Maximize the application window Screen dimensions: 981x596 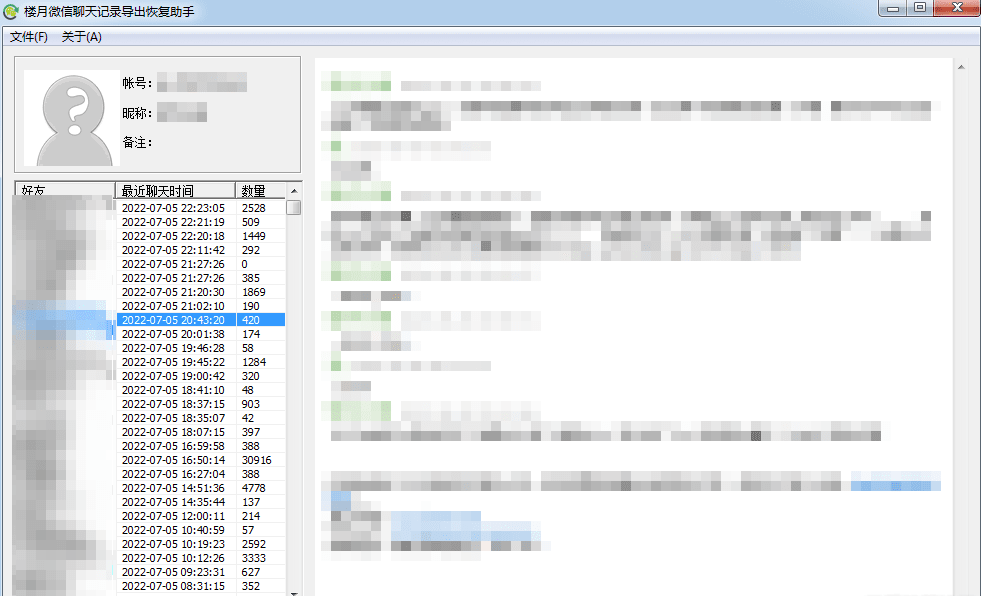[919, 9]
